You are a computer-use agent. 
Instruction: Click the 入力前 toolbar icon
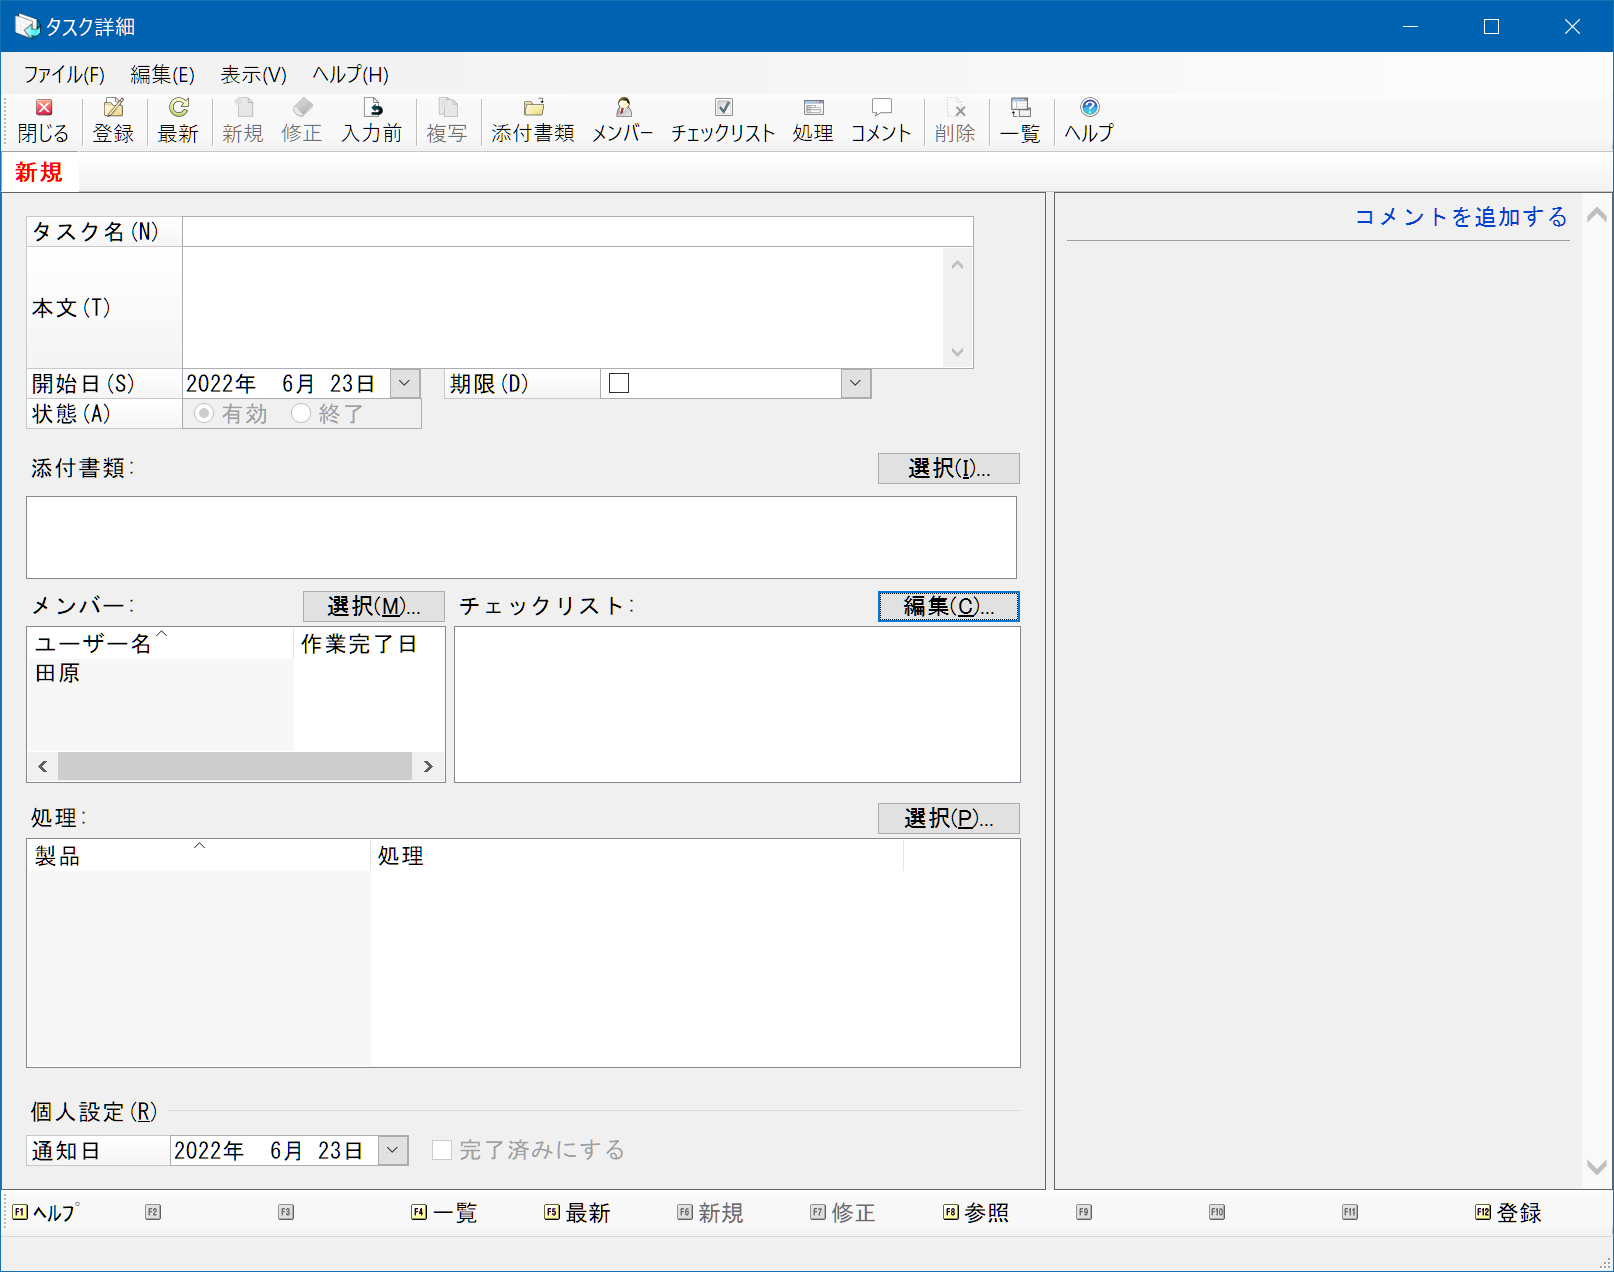(x=372, y=121)
